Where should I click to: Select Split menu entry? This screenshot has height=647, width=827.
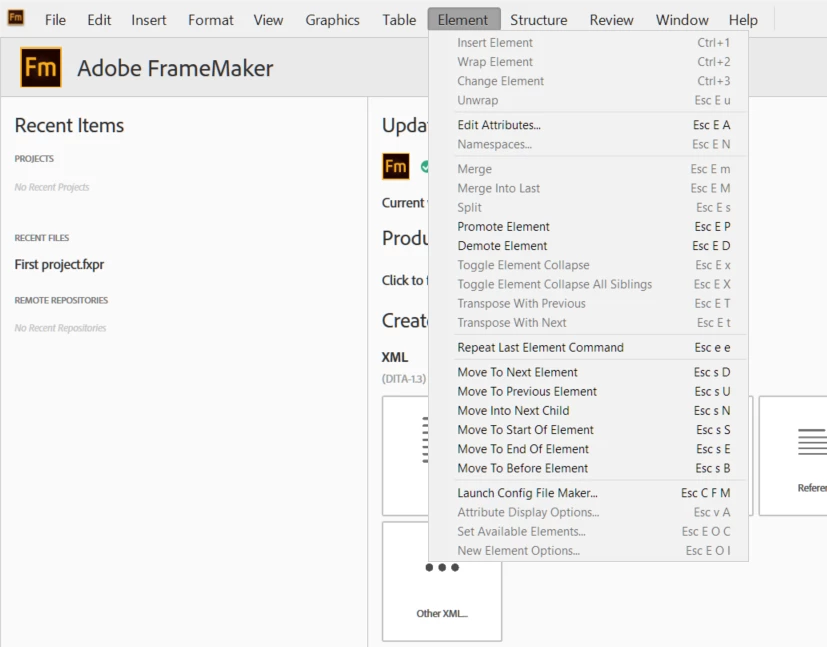(x=589, y=208)
